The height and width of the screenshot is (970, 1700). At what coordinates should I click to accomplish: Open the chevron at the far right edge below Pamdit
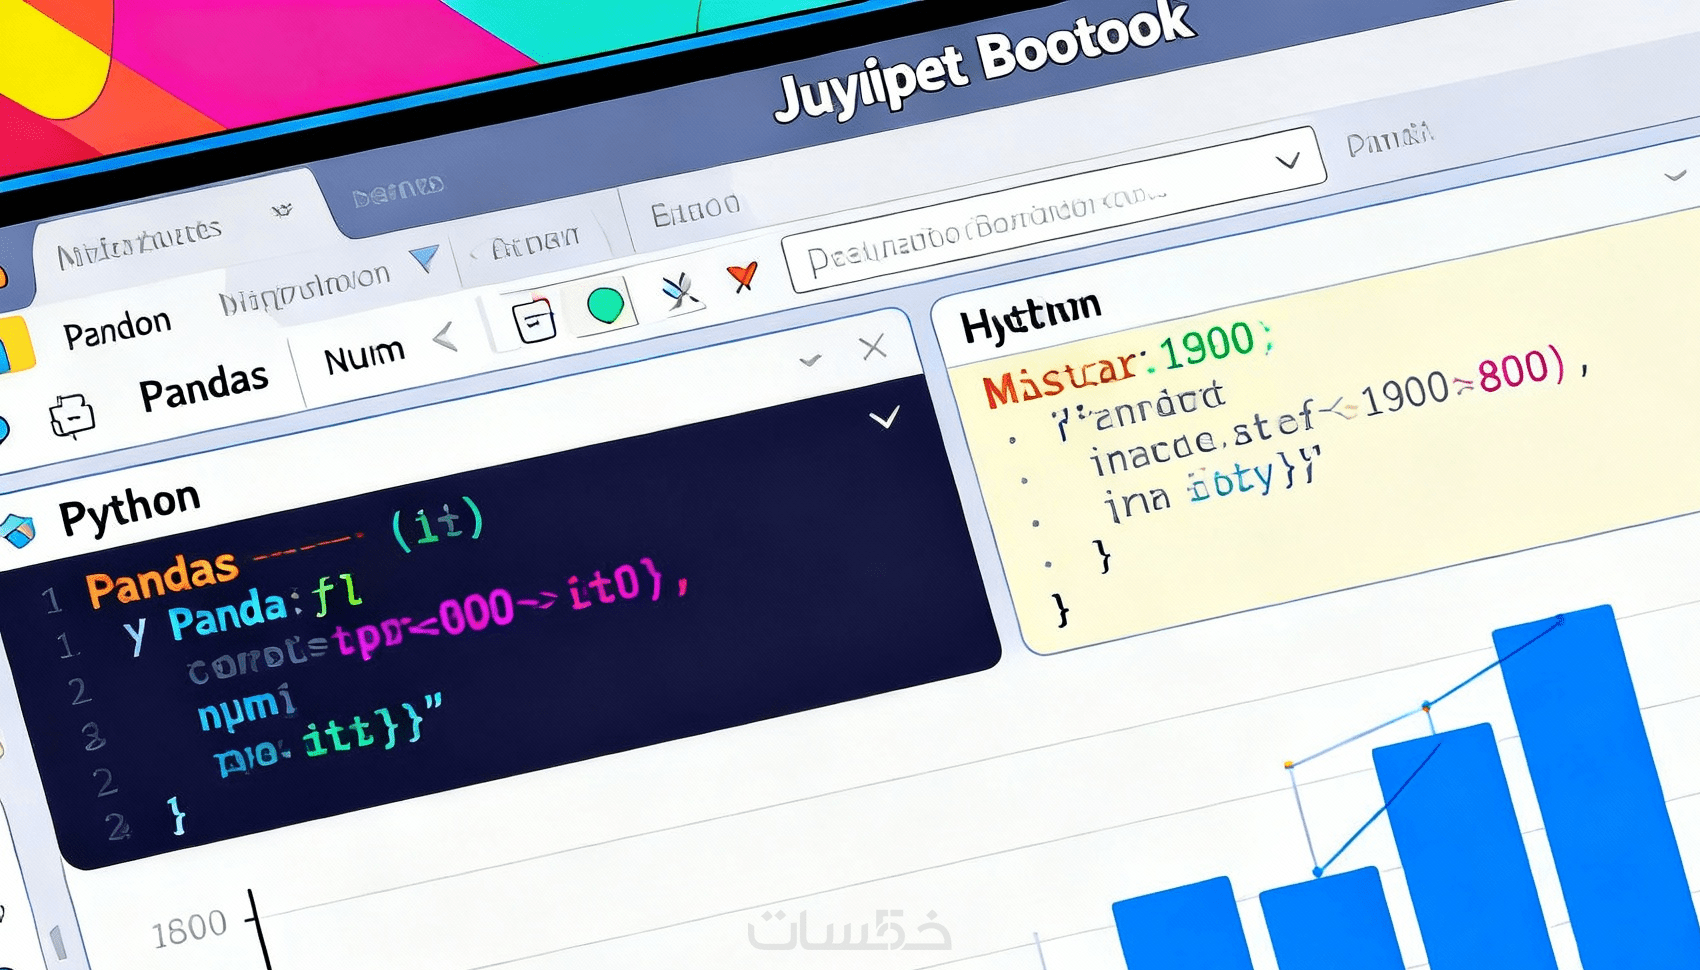[1676, 176]
